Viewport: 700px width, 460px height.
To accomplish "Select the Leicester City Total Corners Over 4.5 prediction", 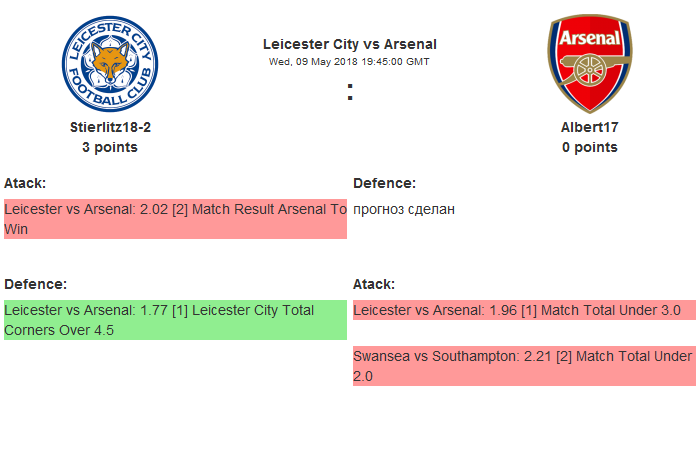I will click(x=175, y=320).
